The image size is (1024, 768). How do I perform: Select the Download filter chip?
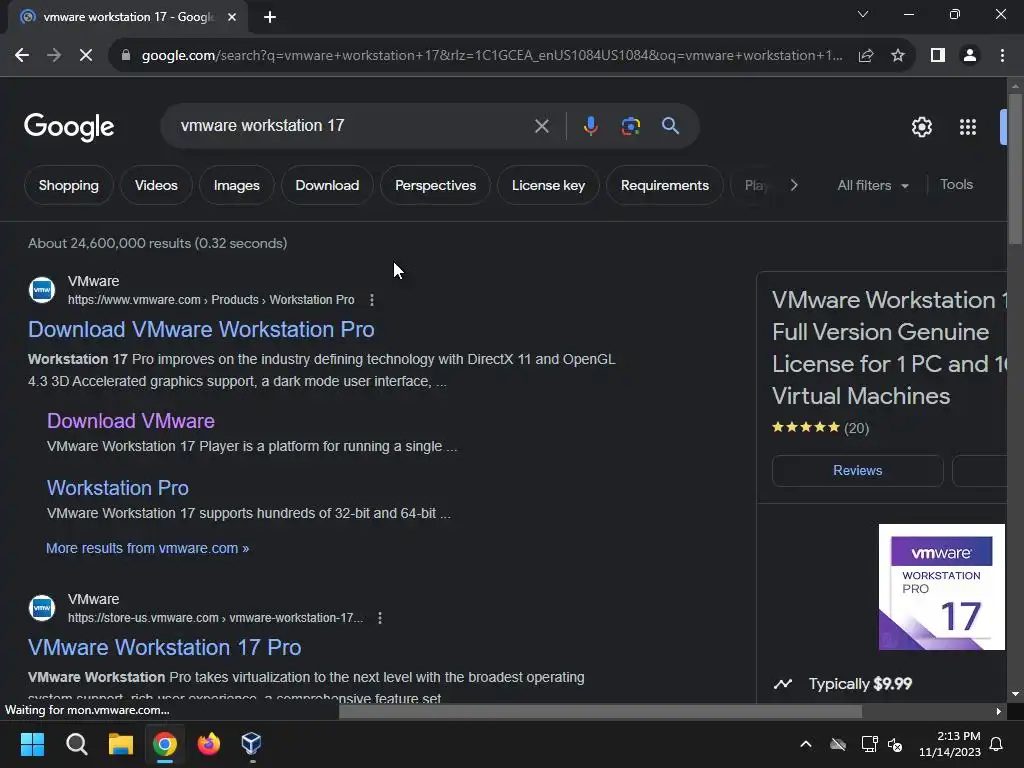pos(327,185)
